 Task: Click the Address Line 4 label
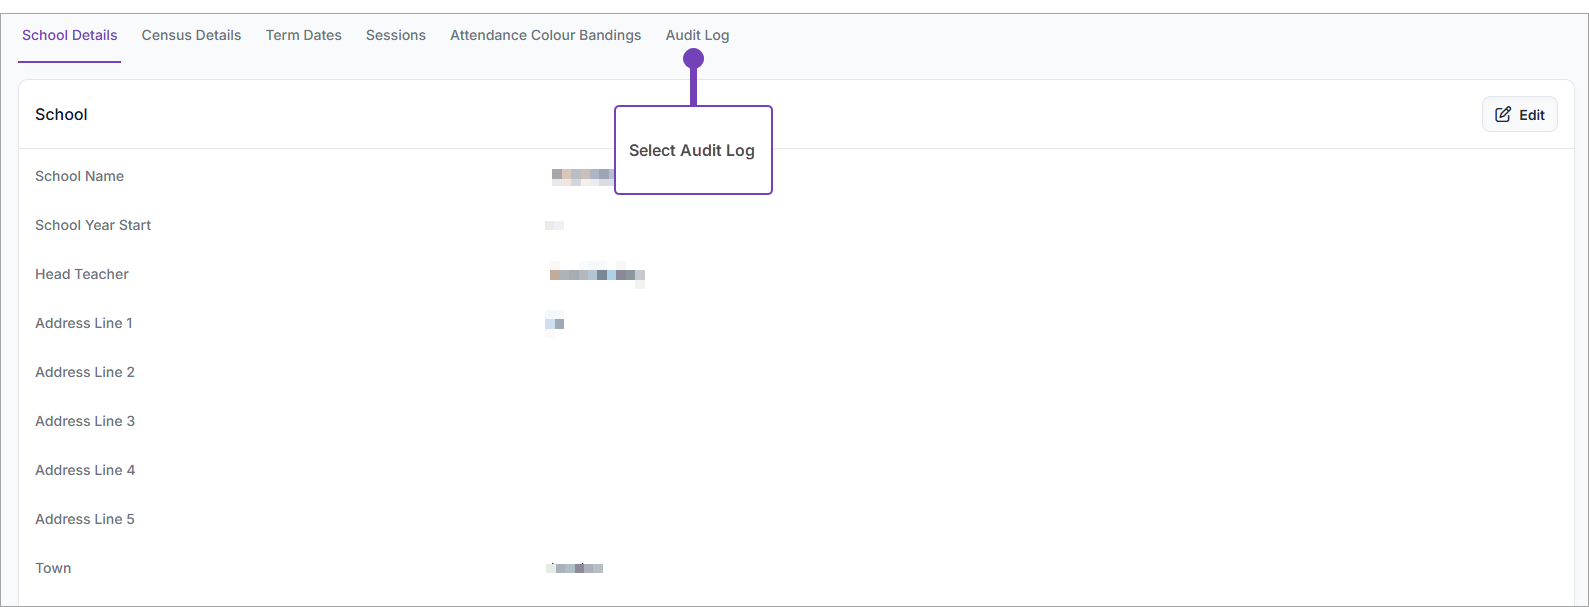(84, 470)
